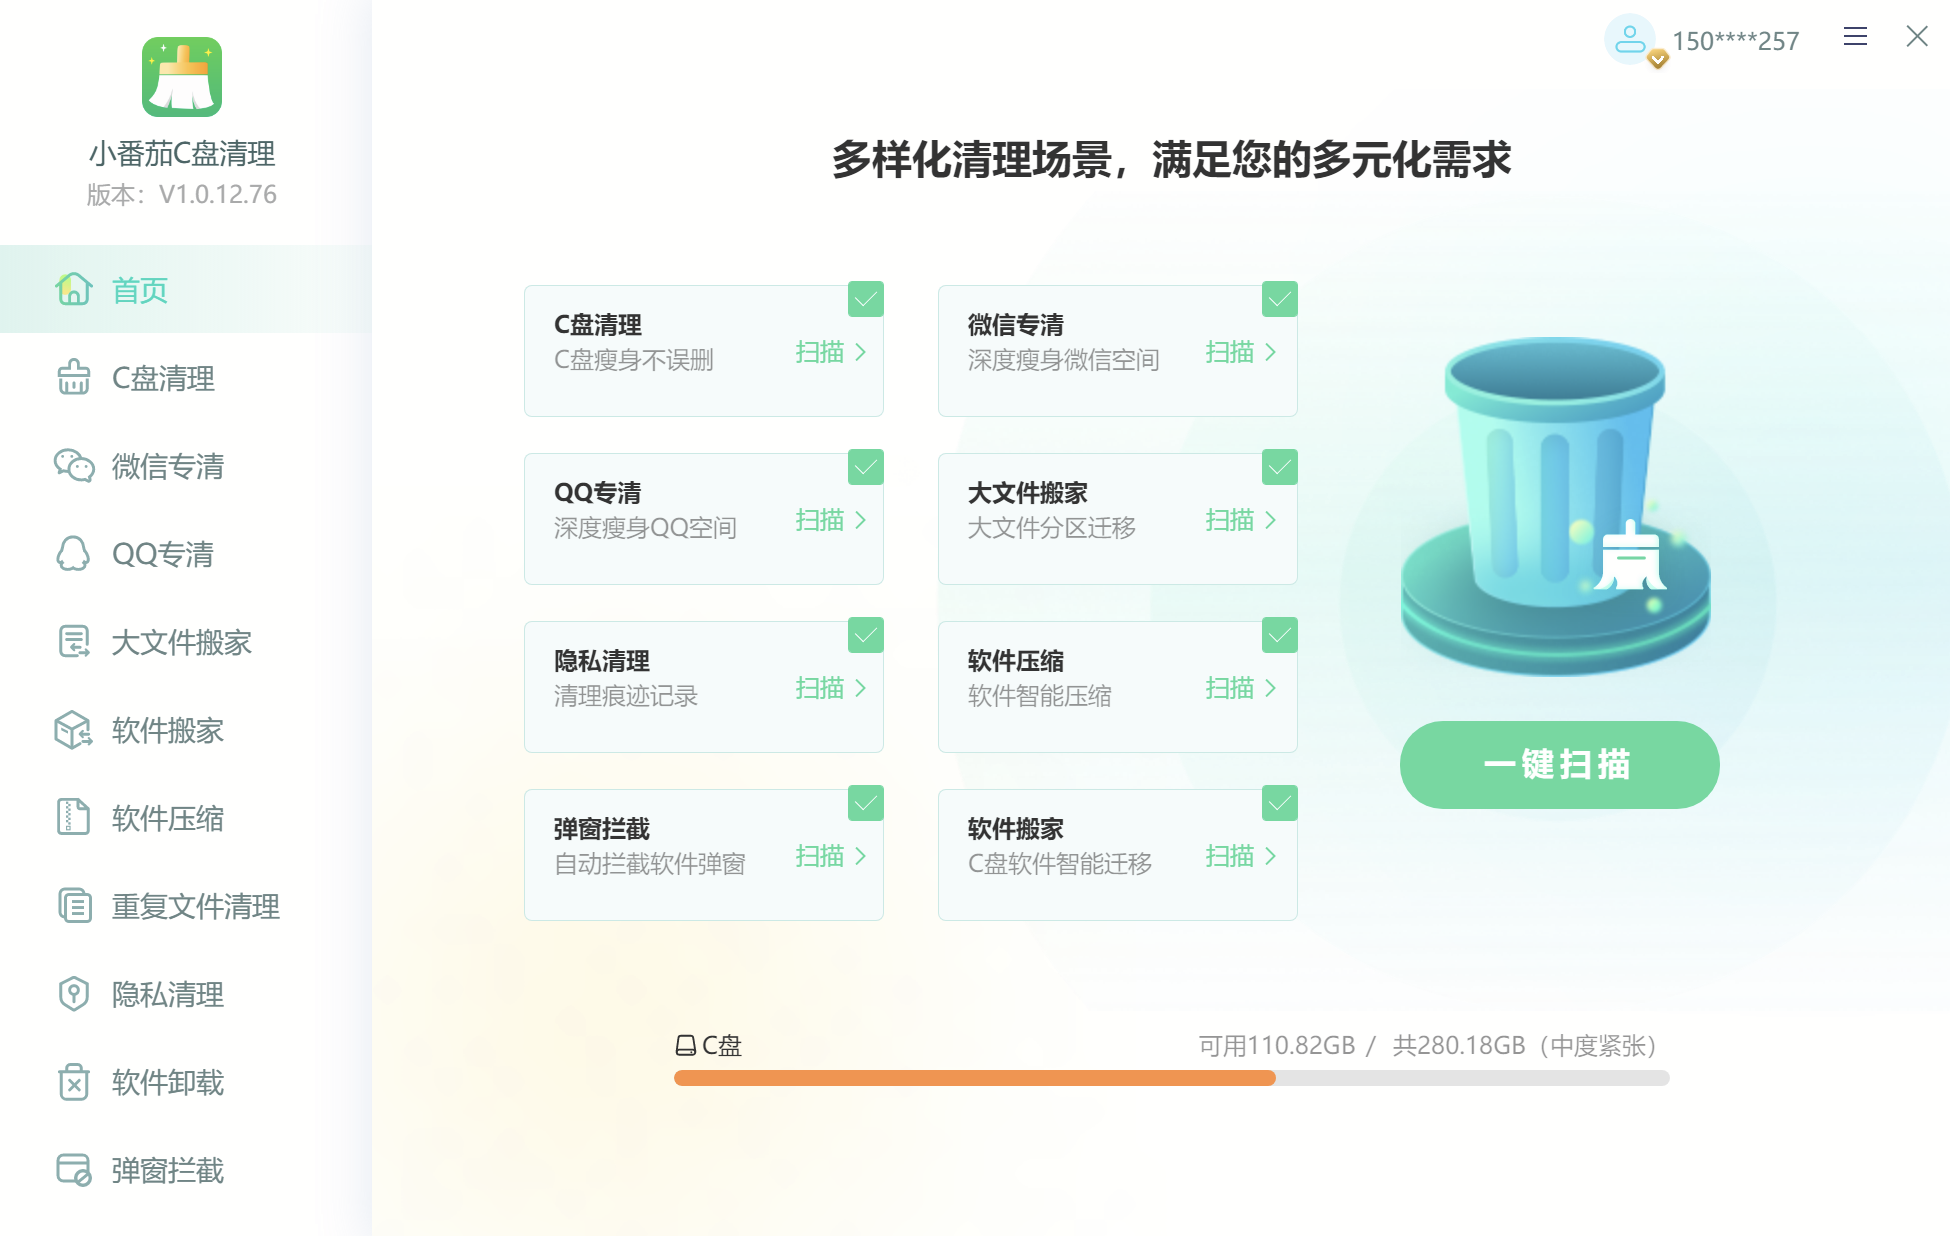
Task: Click the chevron arrow on QQ专清 card
Action: click(x=860, y=520)
